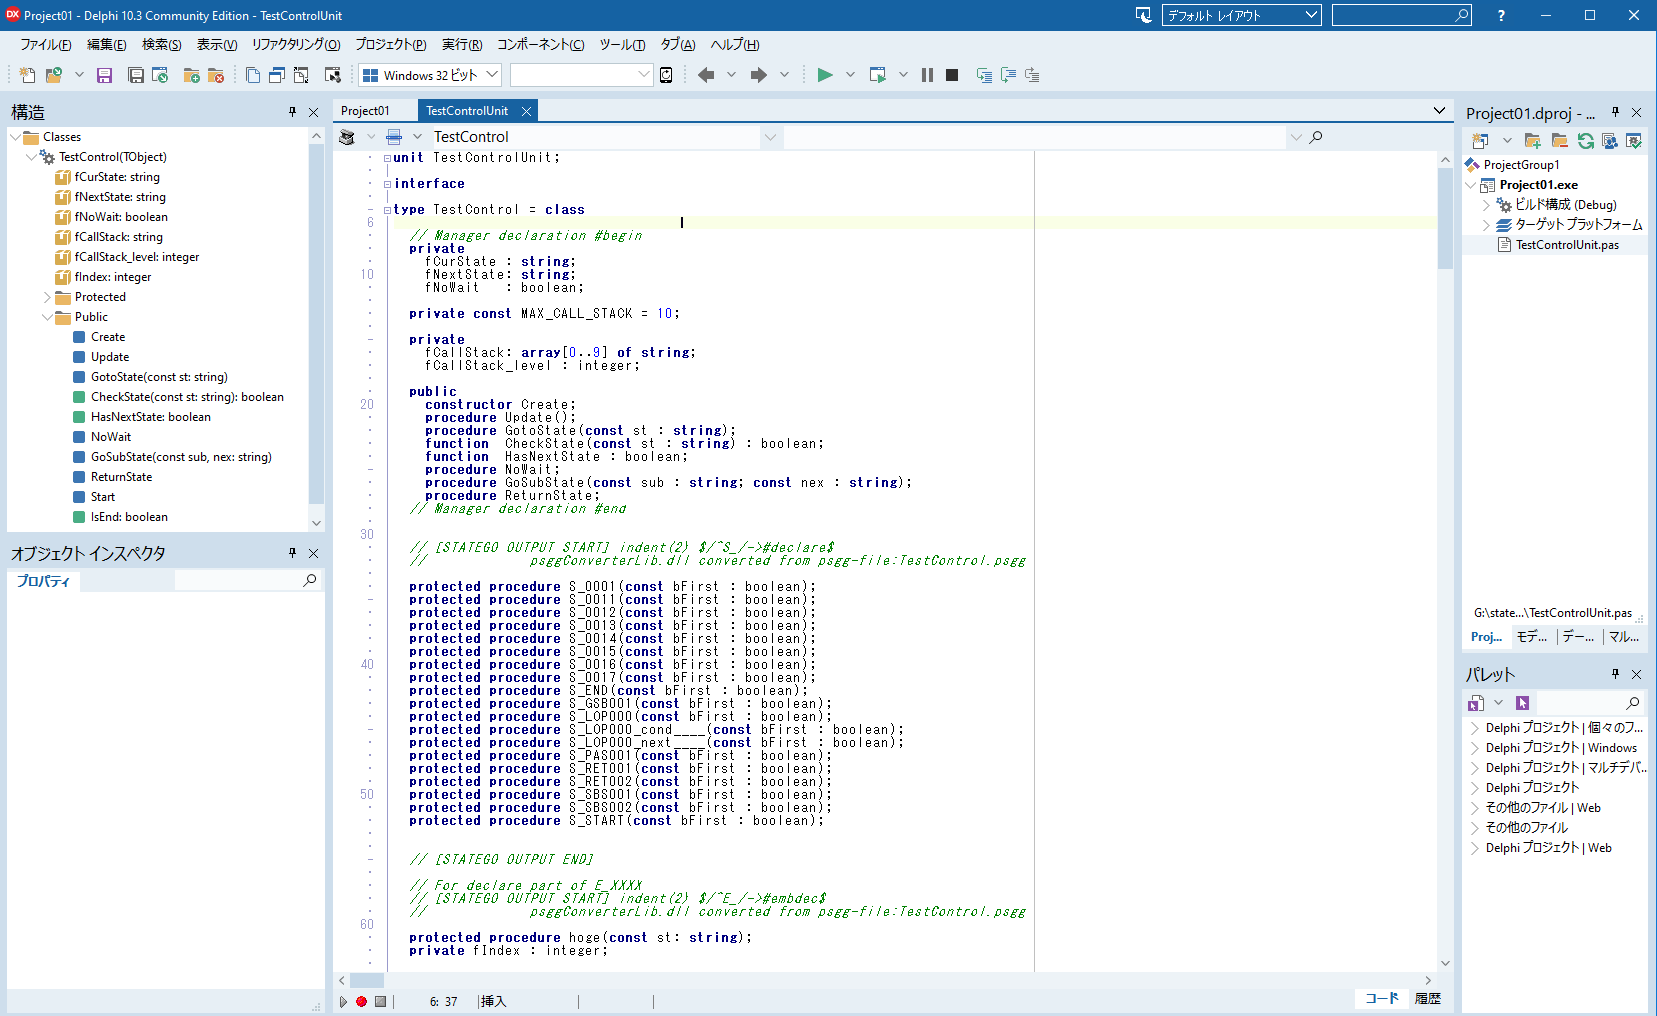Switch to 履歴 view in editor status bar
1657x1016 pixels.
(x=1428, y=998)
